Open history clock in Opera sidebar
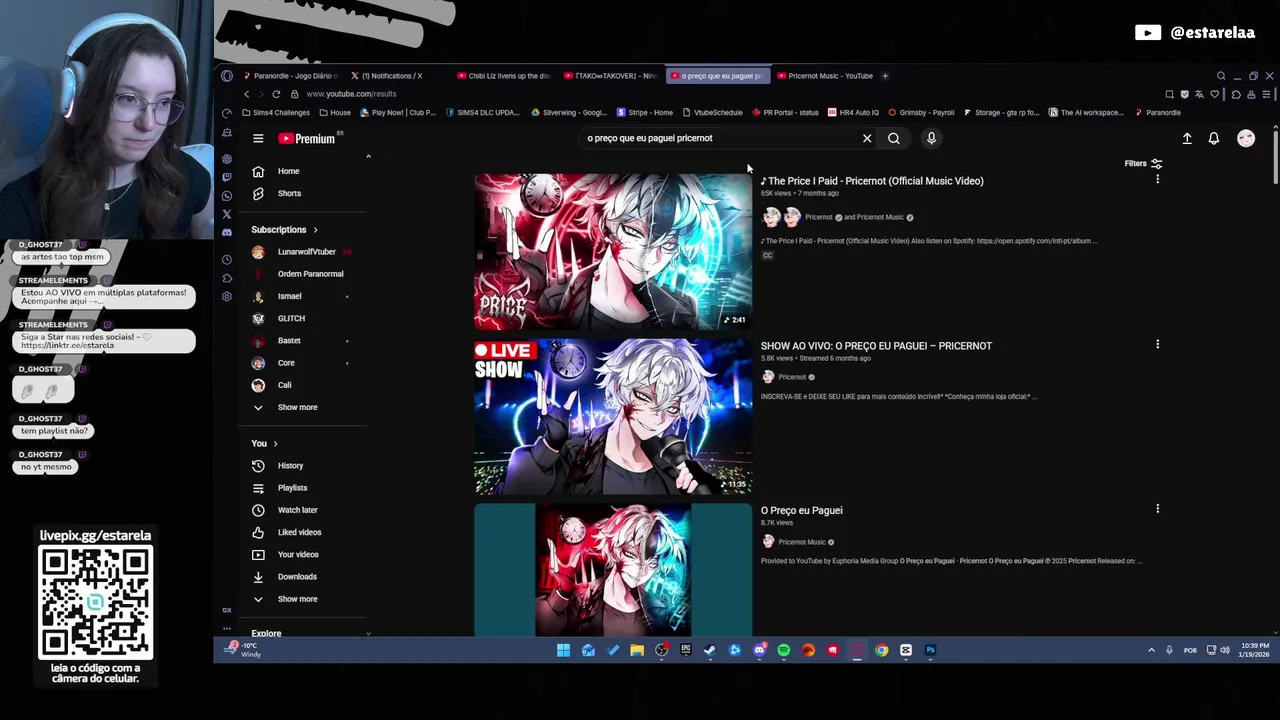Image resolution: width=1280 pixels, height=720 pixels. pos(227,259)
